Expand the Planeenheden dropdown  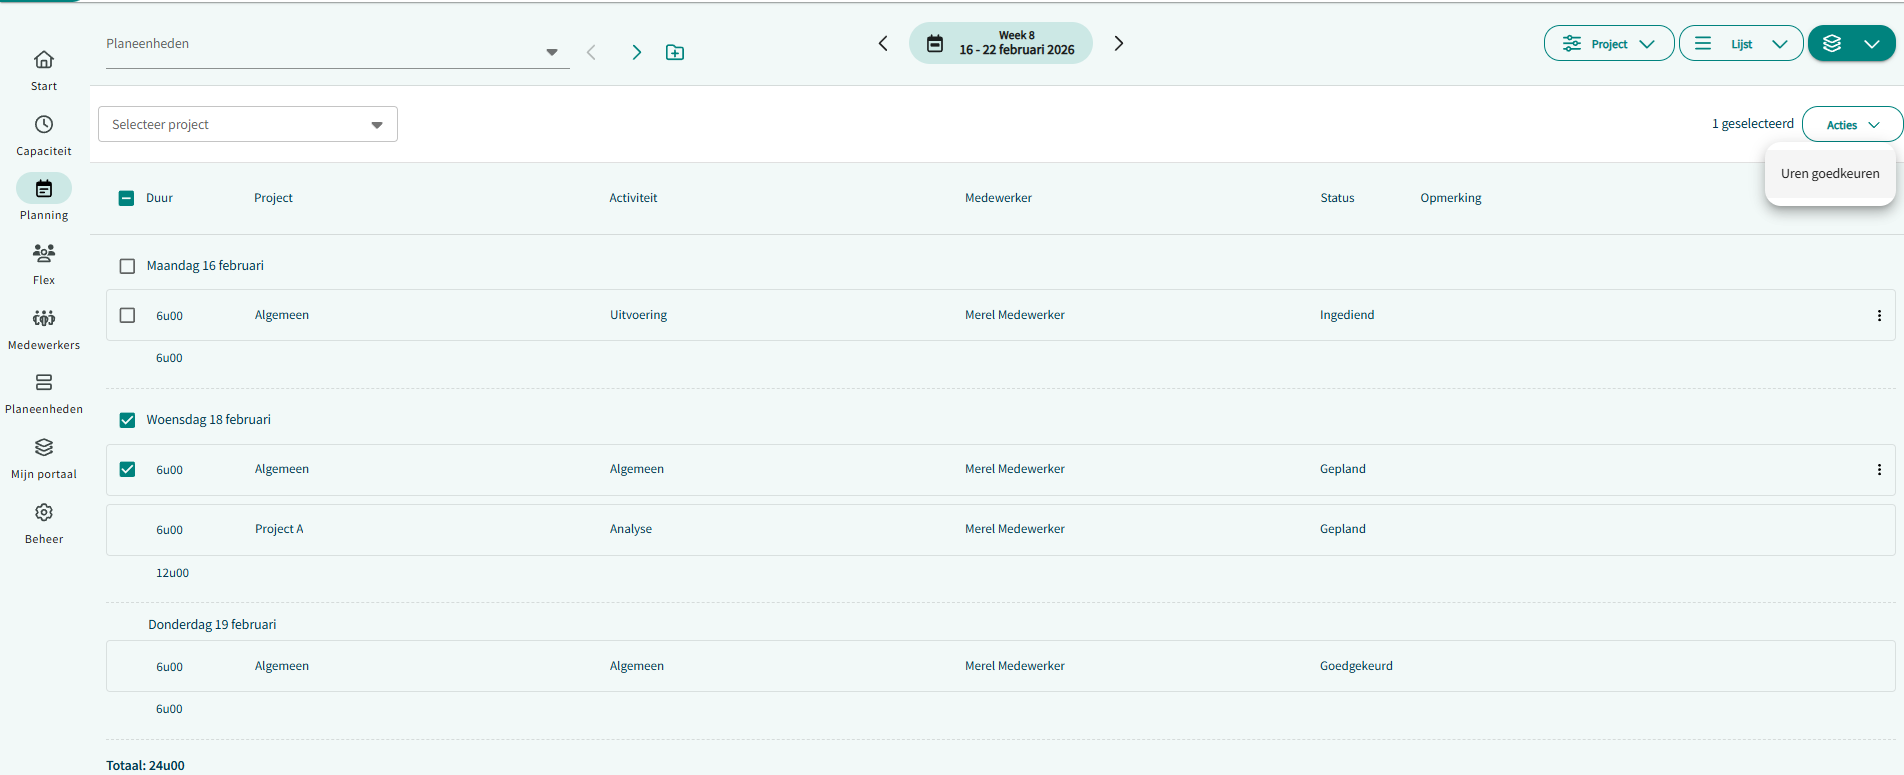(x=551, y=52)
